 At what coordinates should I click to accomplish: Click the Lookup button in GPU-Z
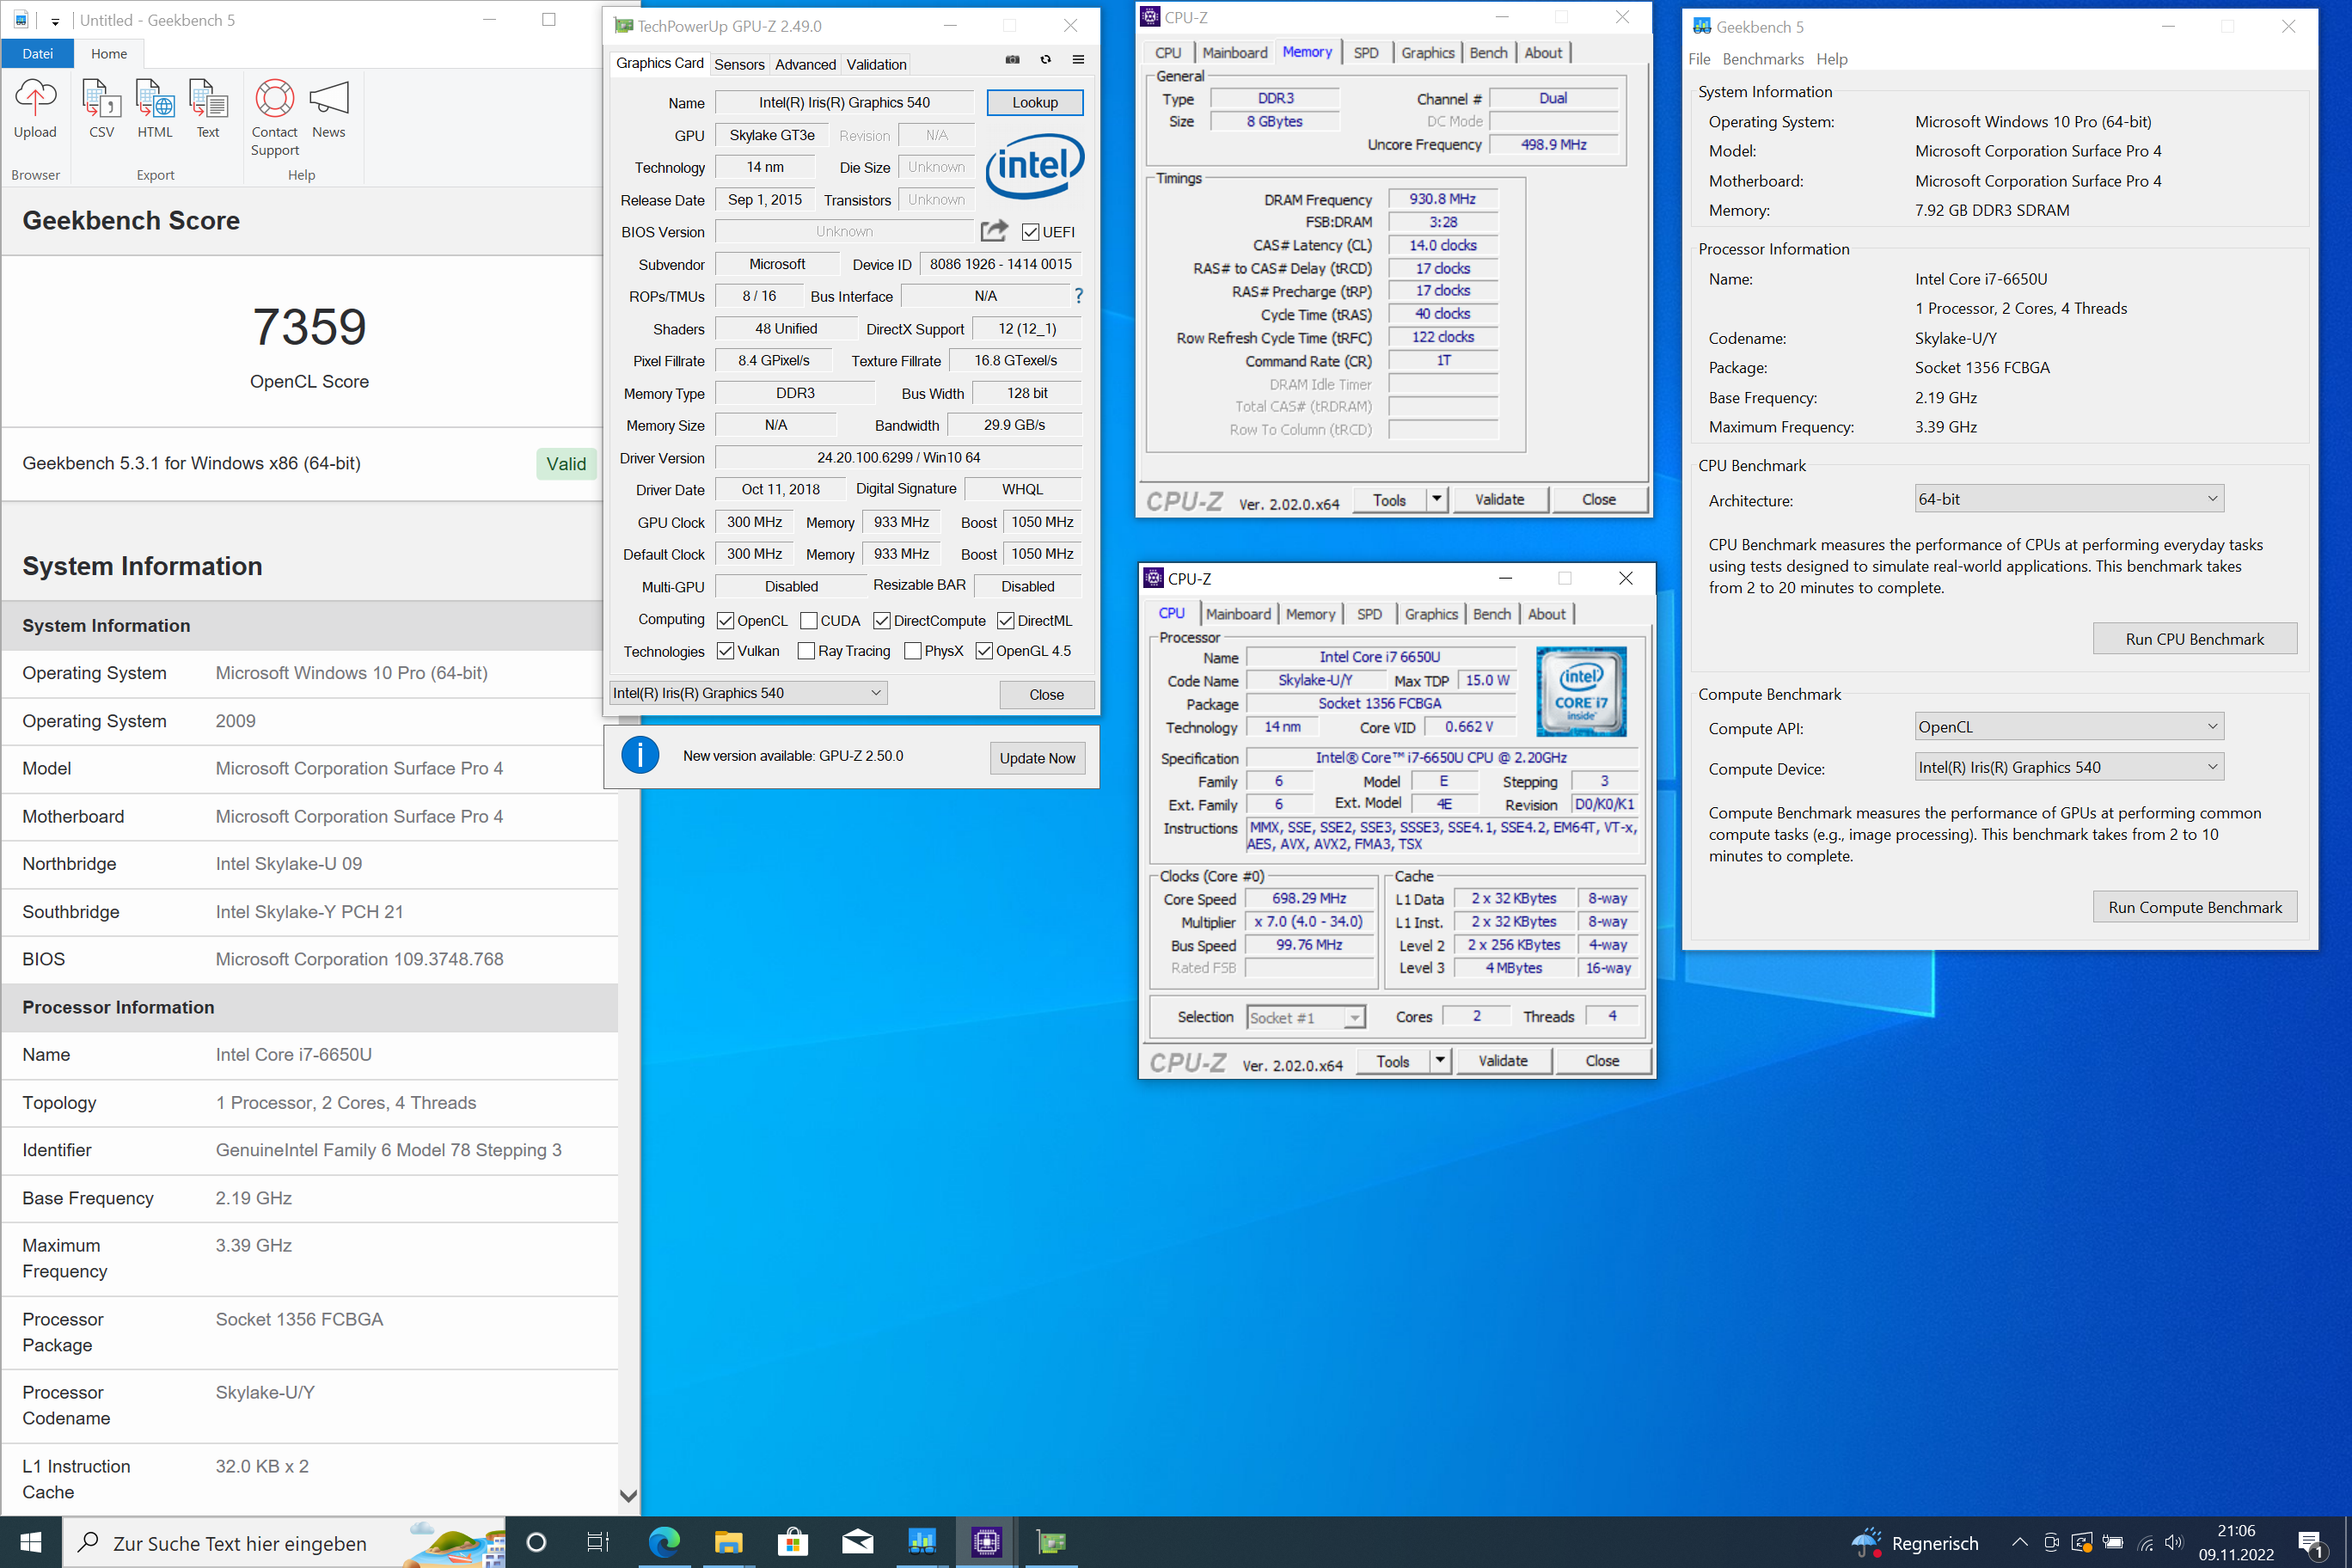[1034, 102]
